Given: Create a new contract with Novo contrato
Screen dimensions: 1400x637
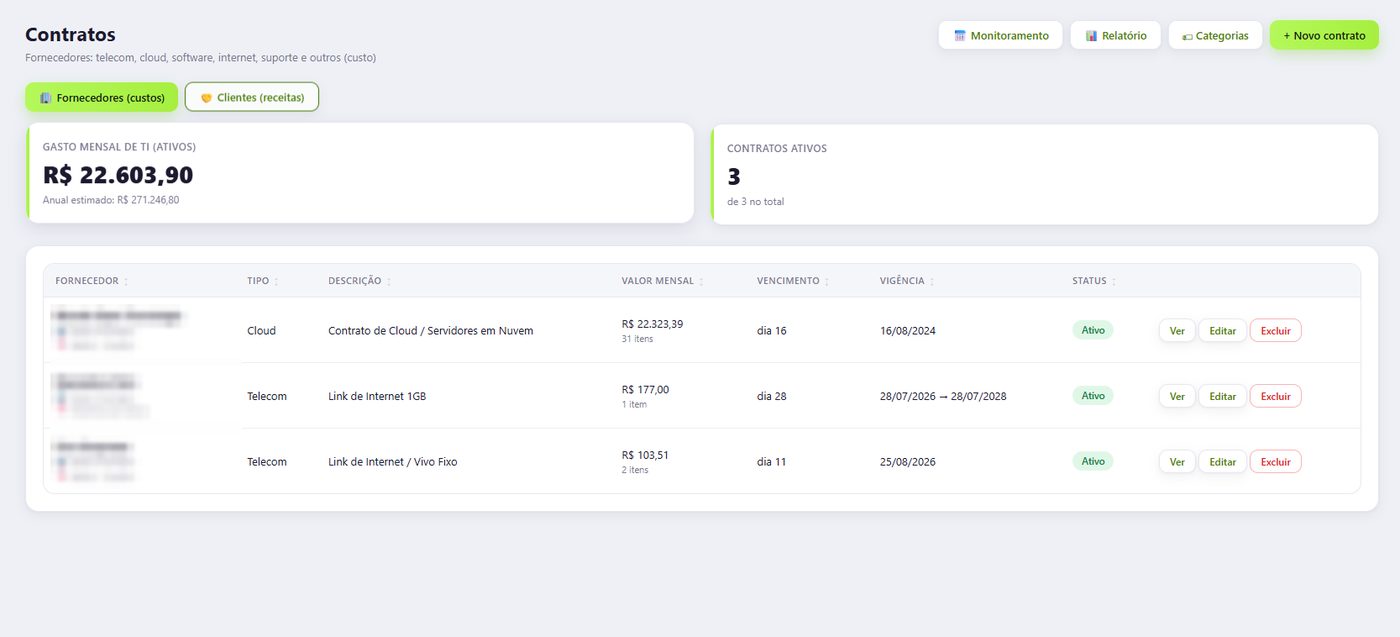Looking at the screenshot, I should click(x=1324, y=35).
